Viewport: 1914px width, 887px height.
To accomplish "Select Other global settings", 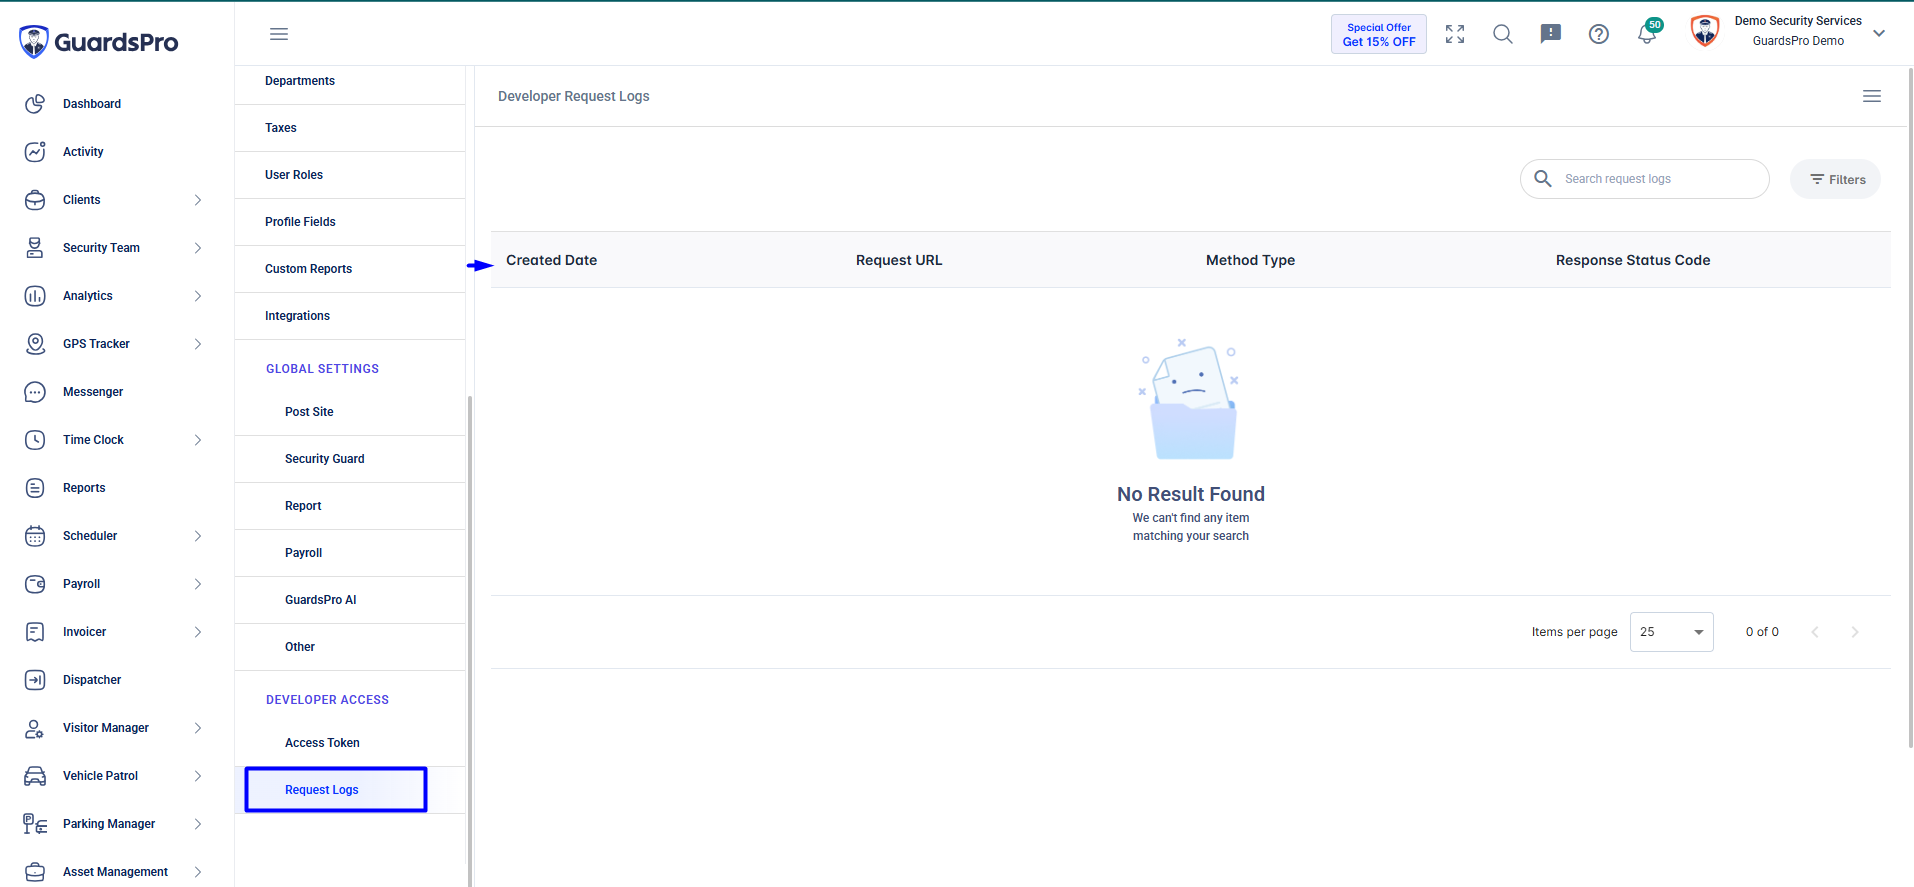I will (x=350, y=647).
